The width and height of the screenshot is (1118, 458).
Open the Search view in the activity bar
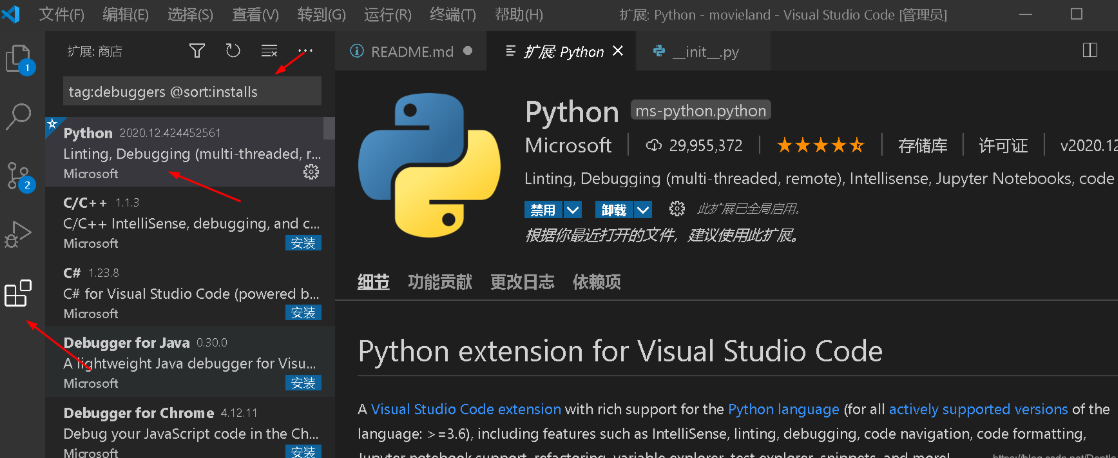click(x=19, y=117)
